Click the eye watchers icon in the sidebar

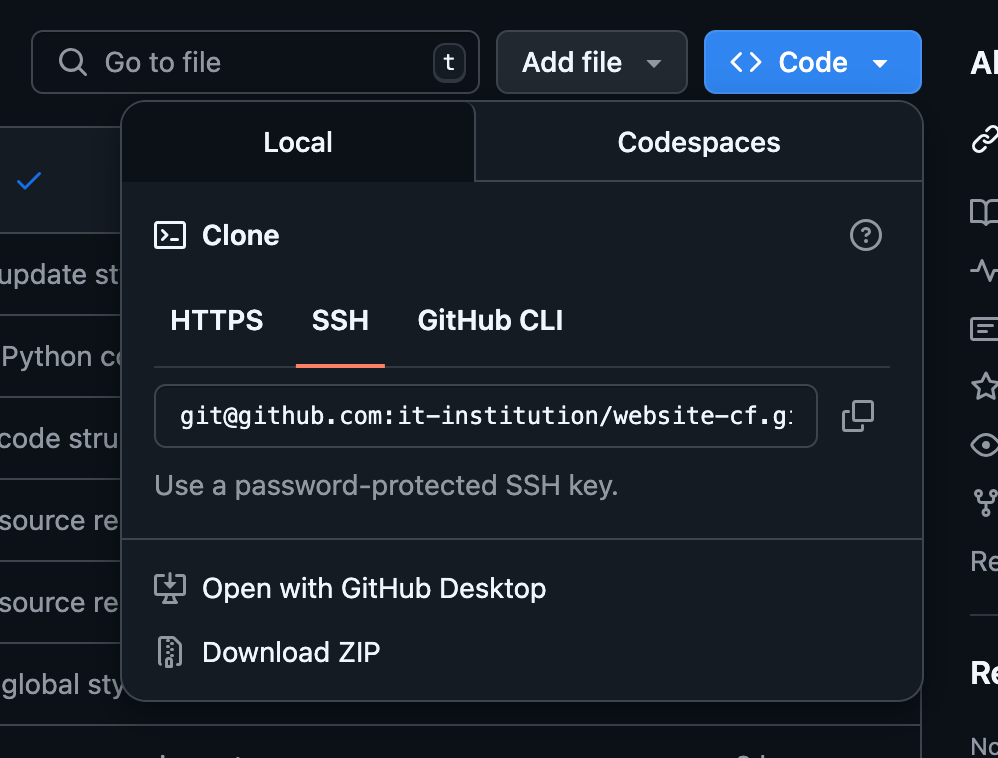pos(984,444)
